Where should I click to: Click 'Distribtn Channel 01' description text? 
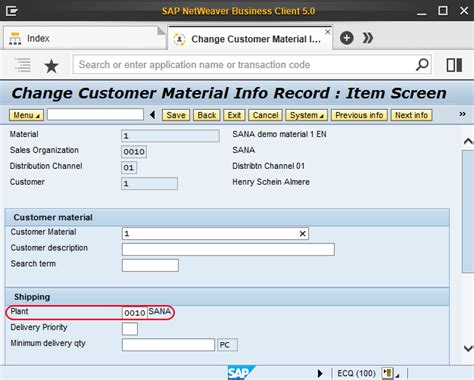[268, 166]
